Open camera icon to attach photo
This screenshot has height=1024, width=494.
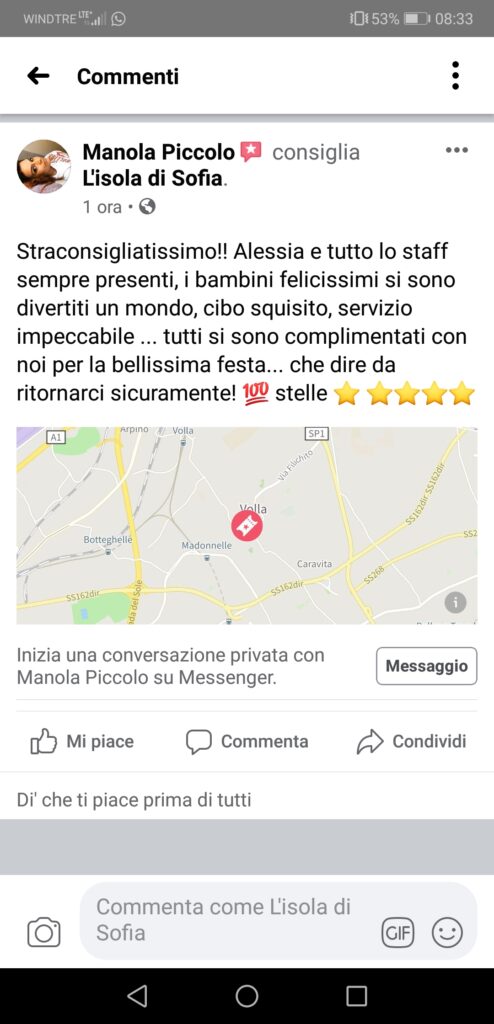[44, 932]
